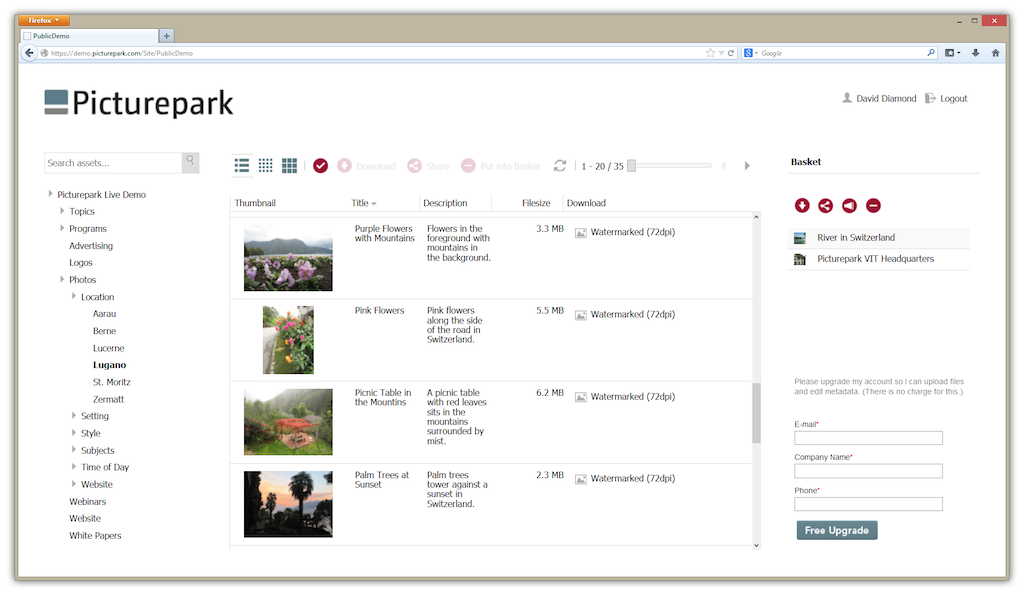Image resolution: width=1024 pixels, height=595 pixels.
Task: Remove items from basket with minus icon
Action: (x=873, y=206)
